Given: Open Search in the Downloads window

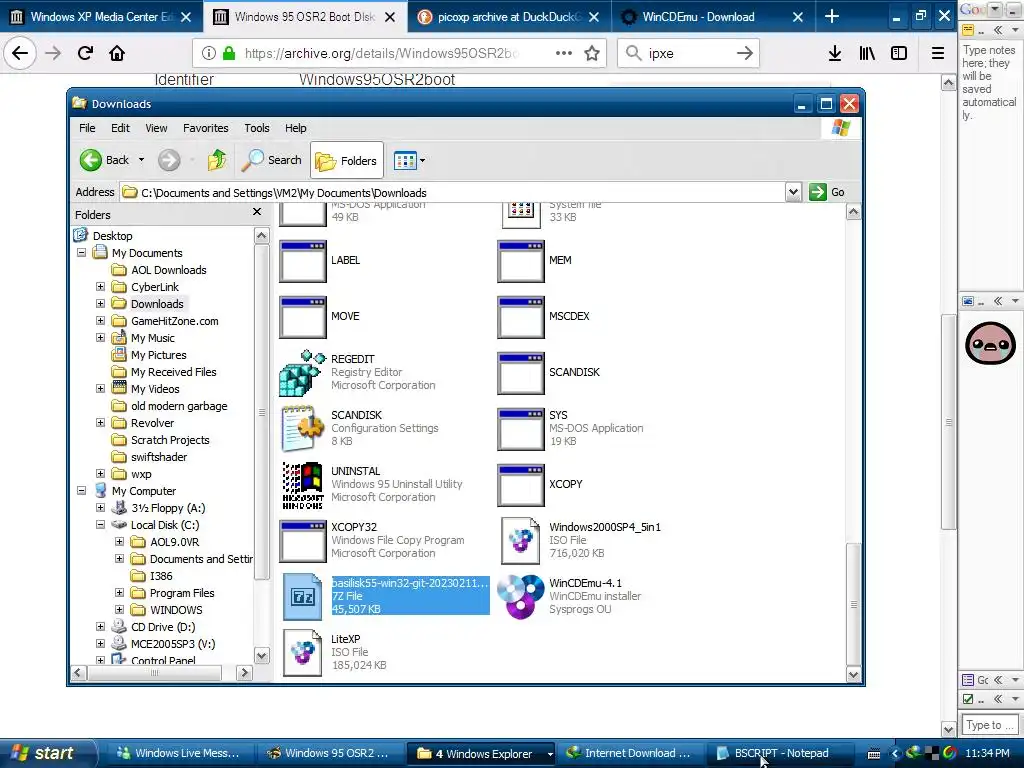Looking at the screenshot, I should 272,160.
